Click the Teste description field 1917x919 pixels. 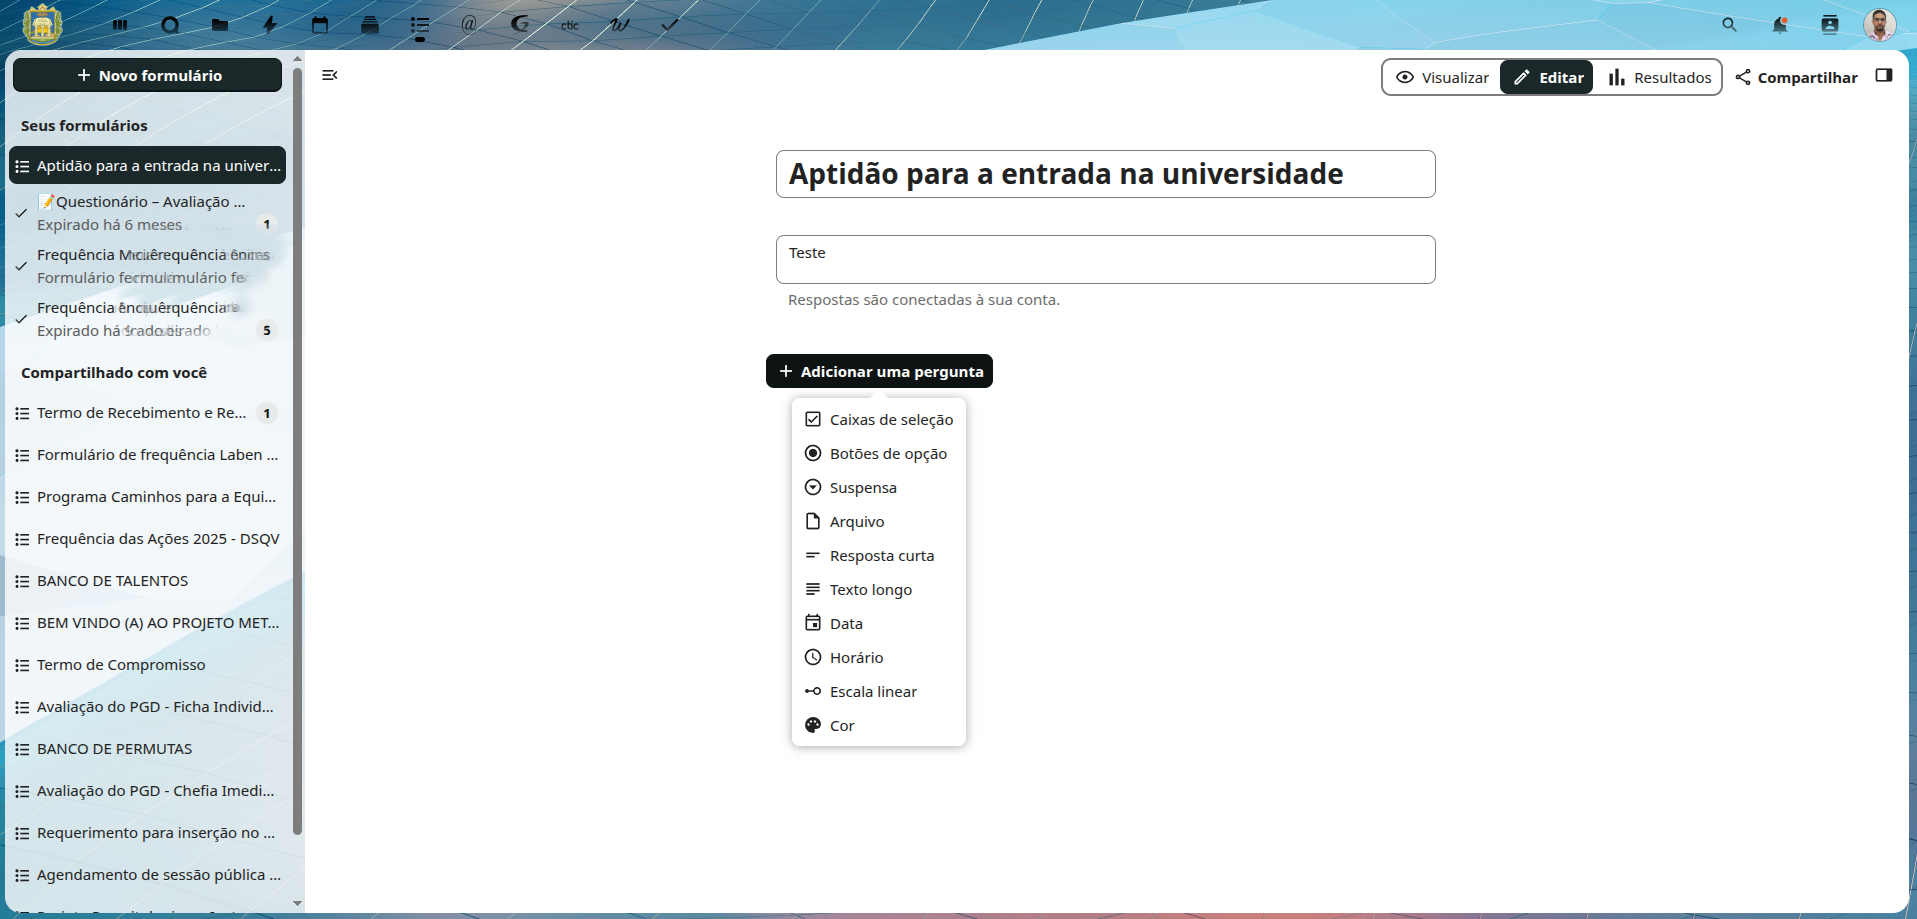tap(1105, 259)
